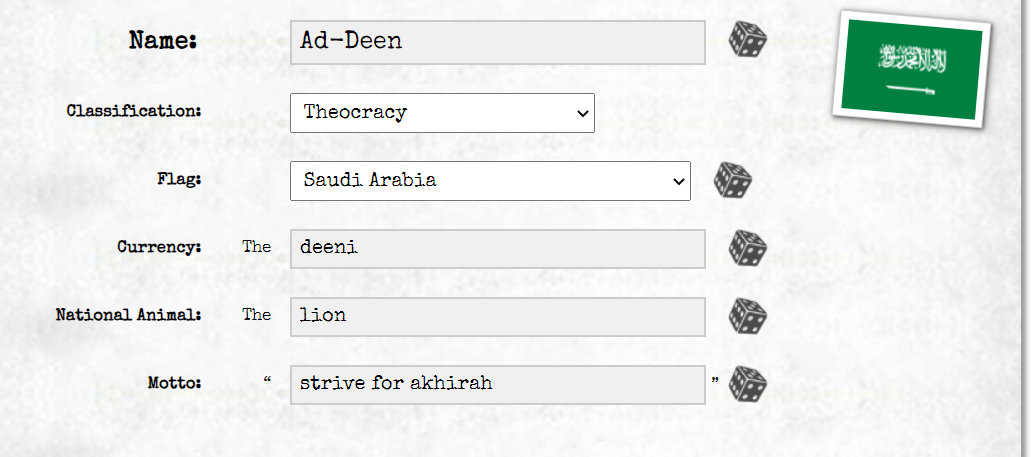This screenshot has width=1035, height=457.
Task: Edit the motto field strive for akhirah
Action: click(x=498, y=385)
